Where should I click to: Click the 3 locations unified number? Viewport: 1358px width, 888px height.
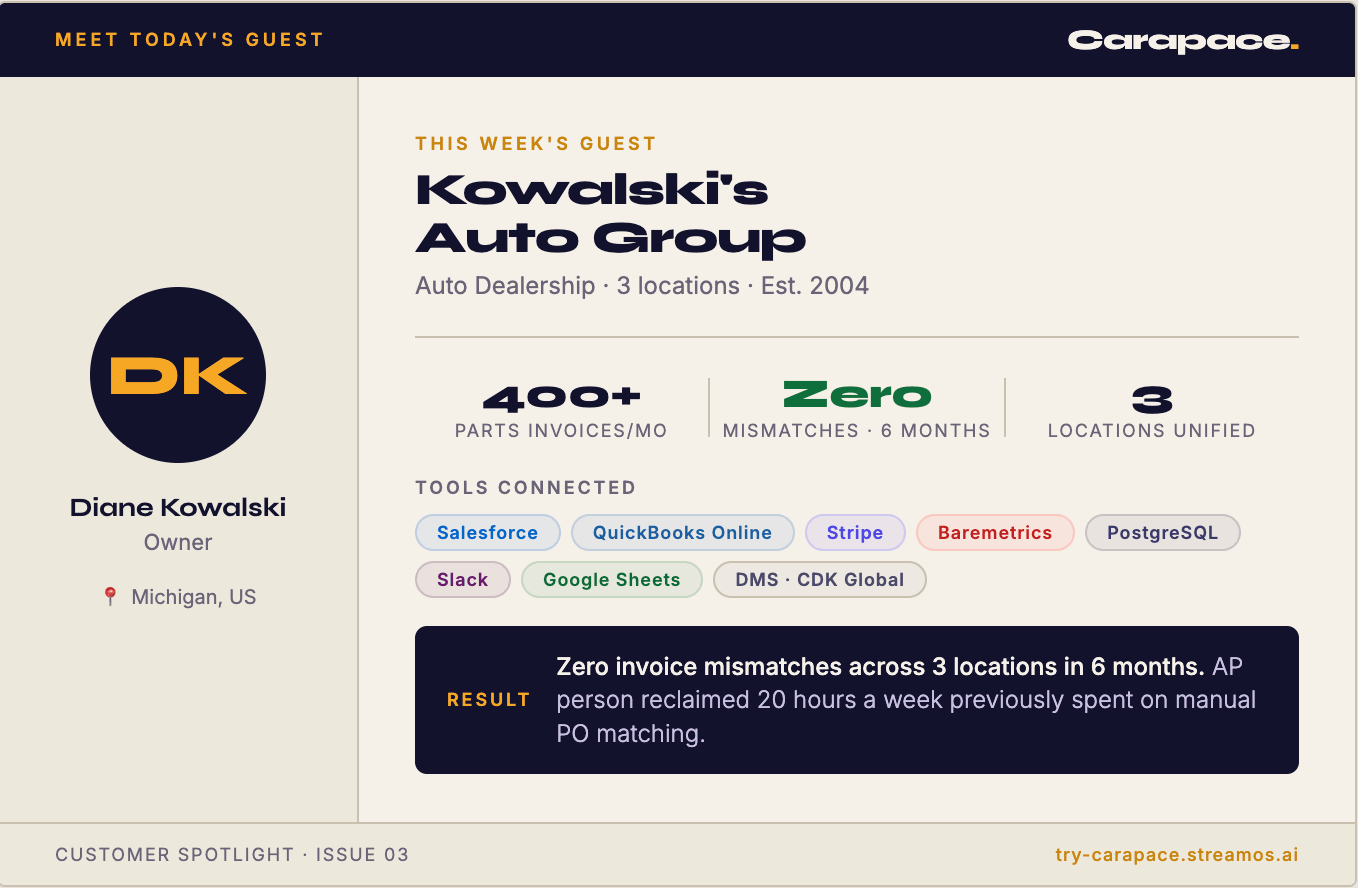point(1152,400)
